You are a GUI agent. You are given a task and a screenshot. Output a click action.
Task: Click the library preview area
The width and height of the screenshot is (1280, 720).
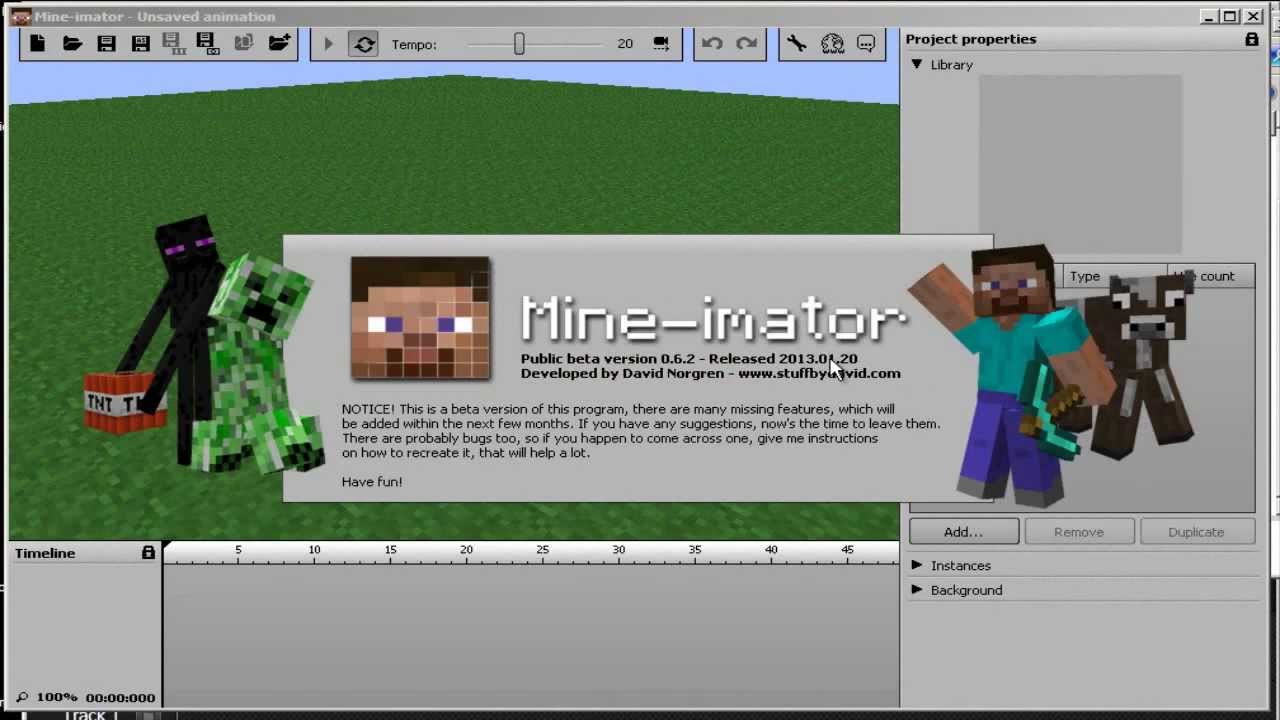click(x=1080, y=165)
